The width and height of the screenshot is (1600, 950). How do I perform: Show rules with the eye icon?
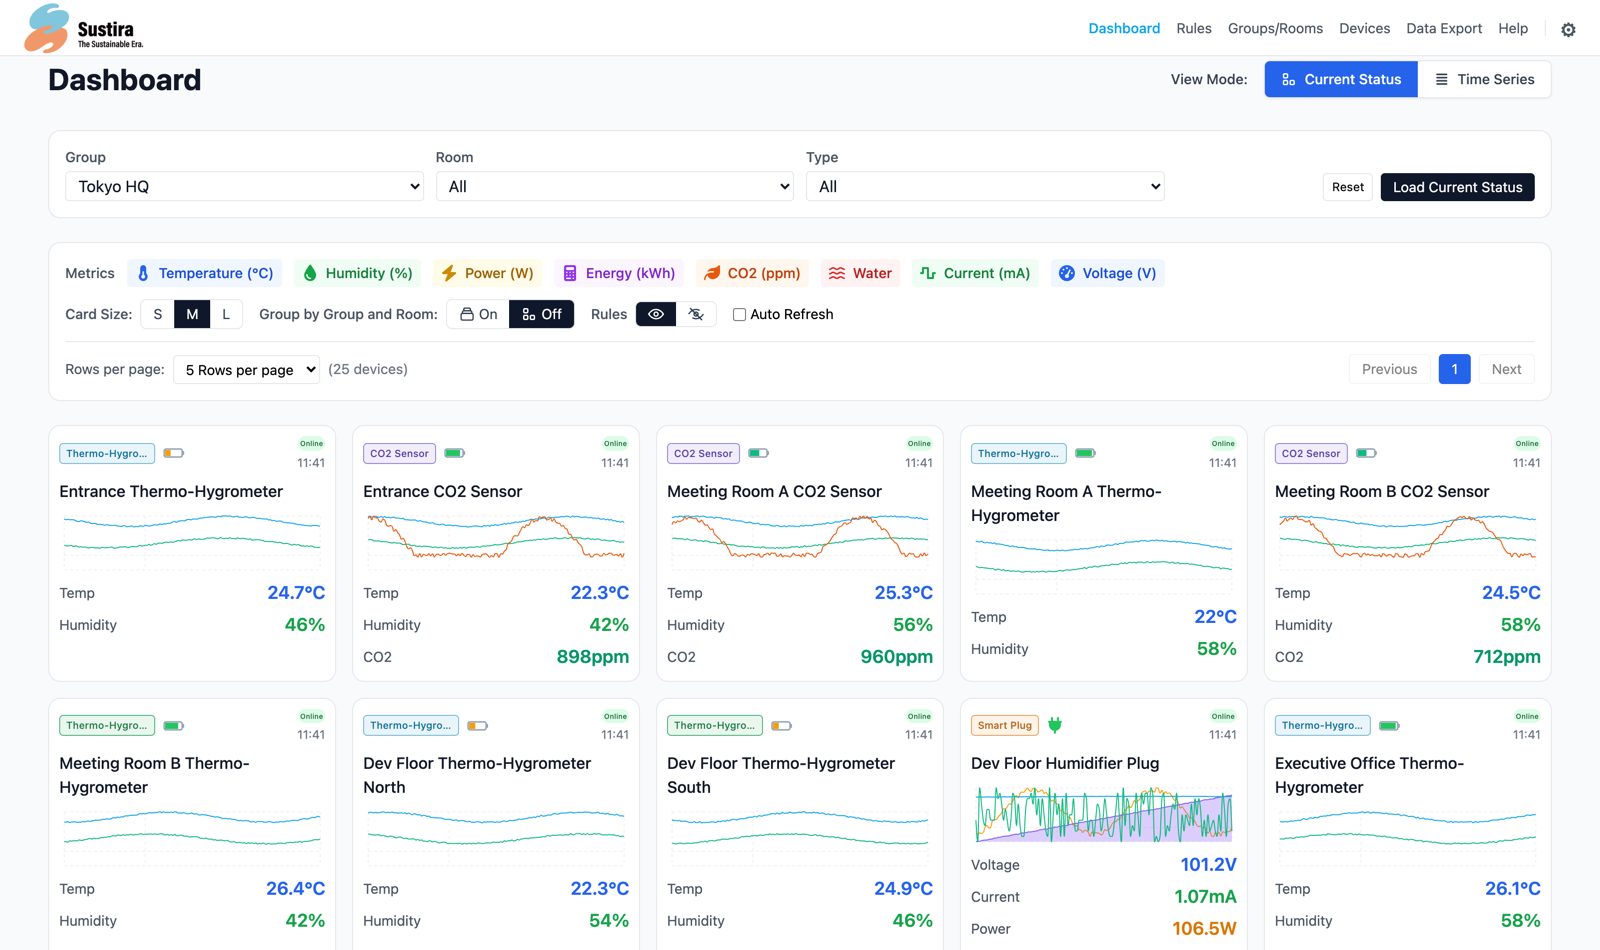click(x=656, y=314)
